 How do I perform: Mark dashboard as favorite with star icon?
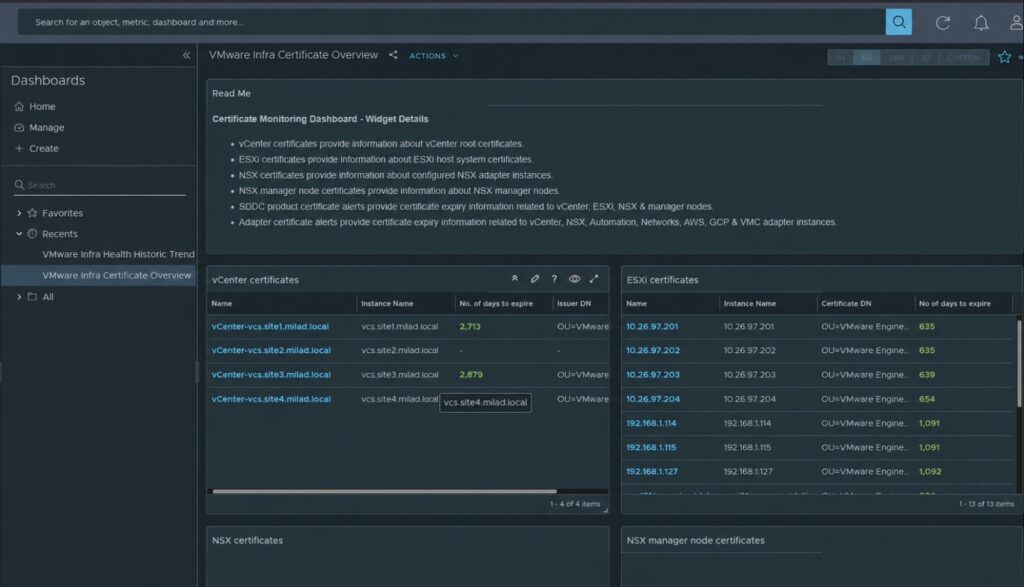[x=1004, y=57]
